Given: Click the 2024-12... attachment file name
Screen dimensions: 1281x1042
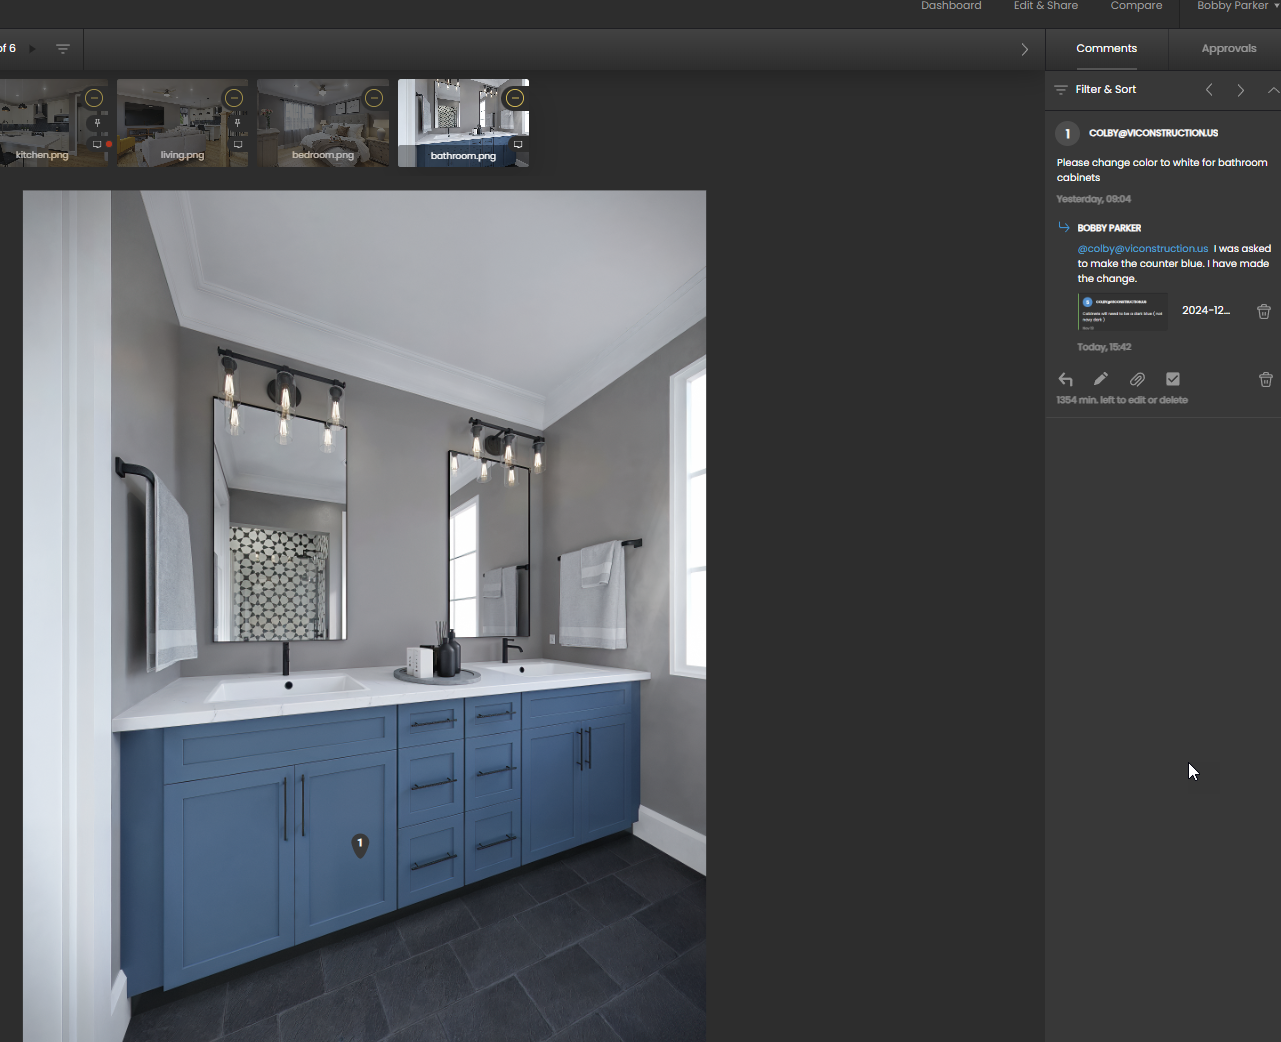Looking at the screenshot, I should click(x=1206, y=311).
